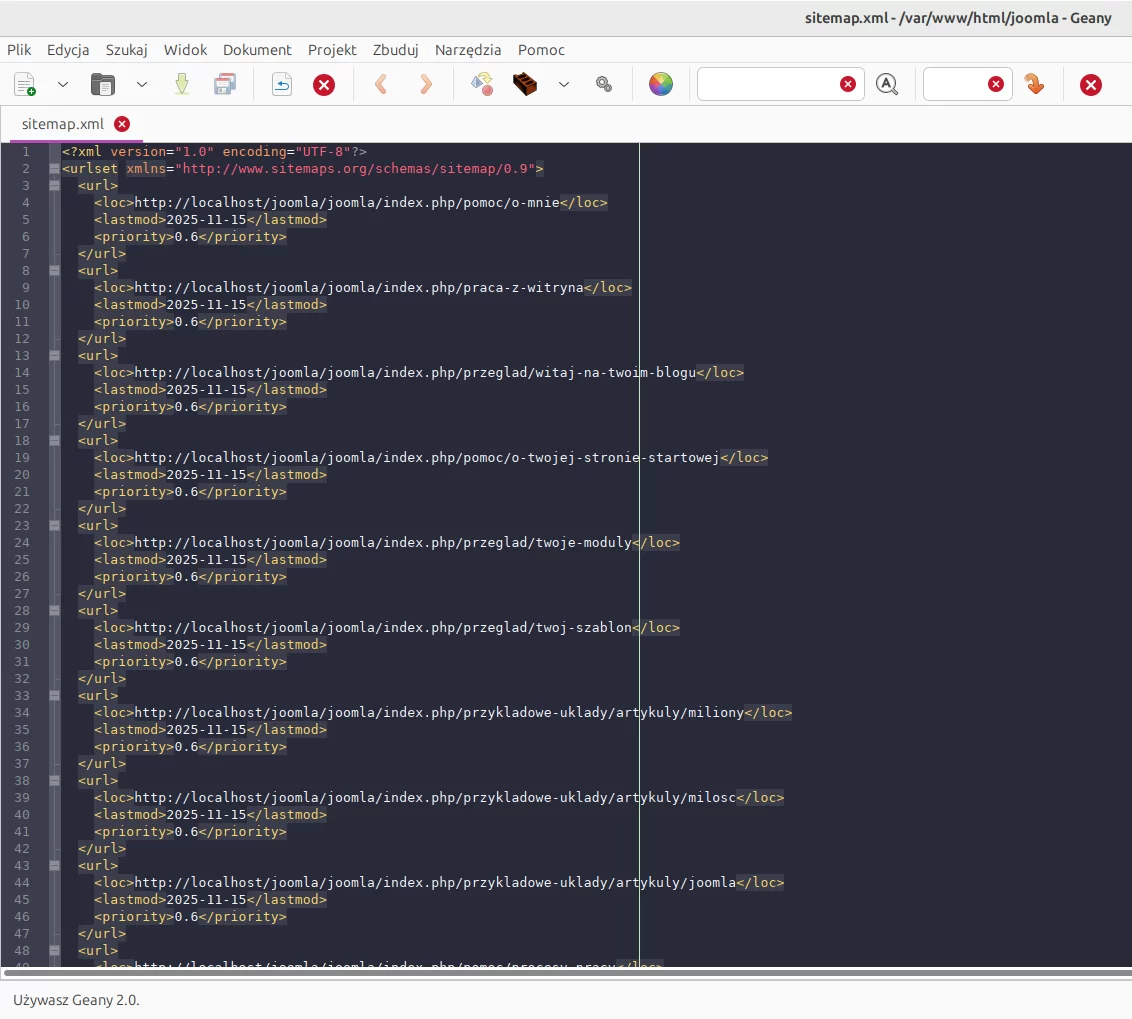This screenshot has height=1019, width=1132.
Task: Open the Projekt menu
Action: [332, 50]
